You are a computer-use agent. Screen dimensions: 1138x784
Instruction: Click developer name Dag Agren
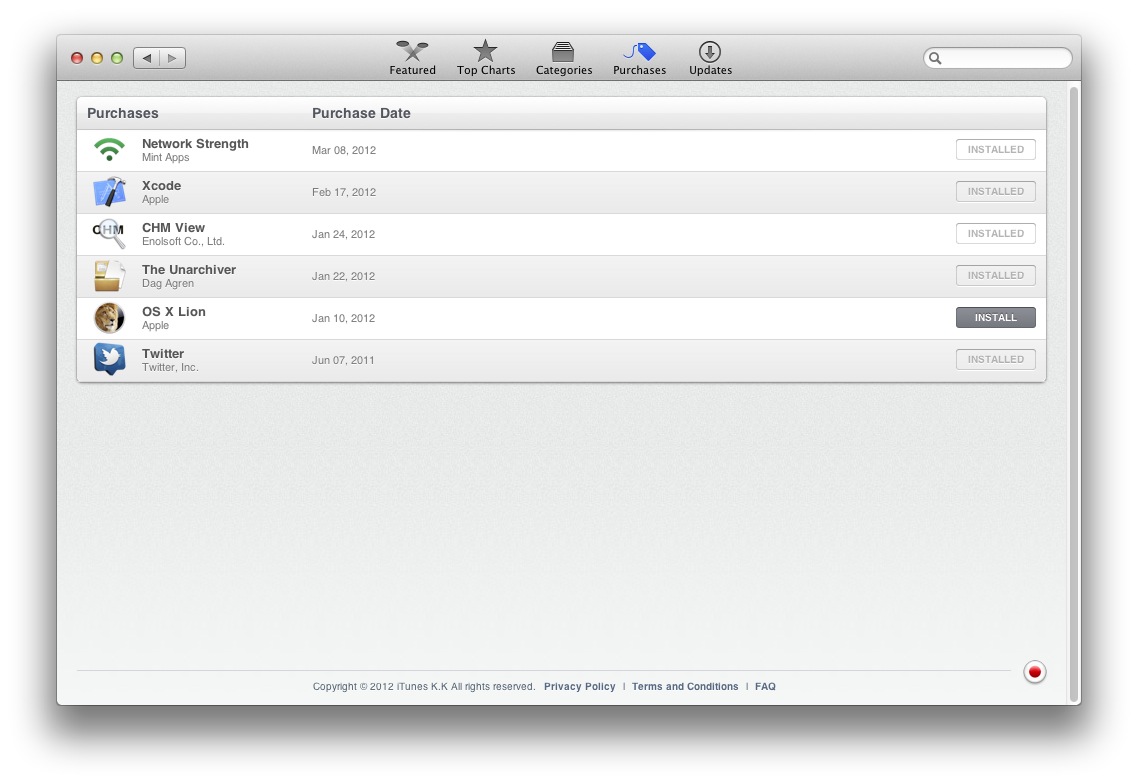click(168, 284)
